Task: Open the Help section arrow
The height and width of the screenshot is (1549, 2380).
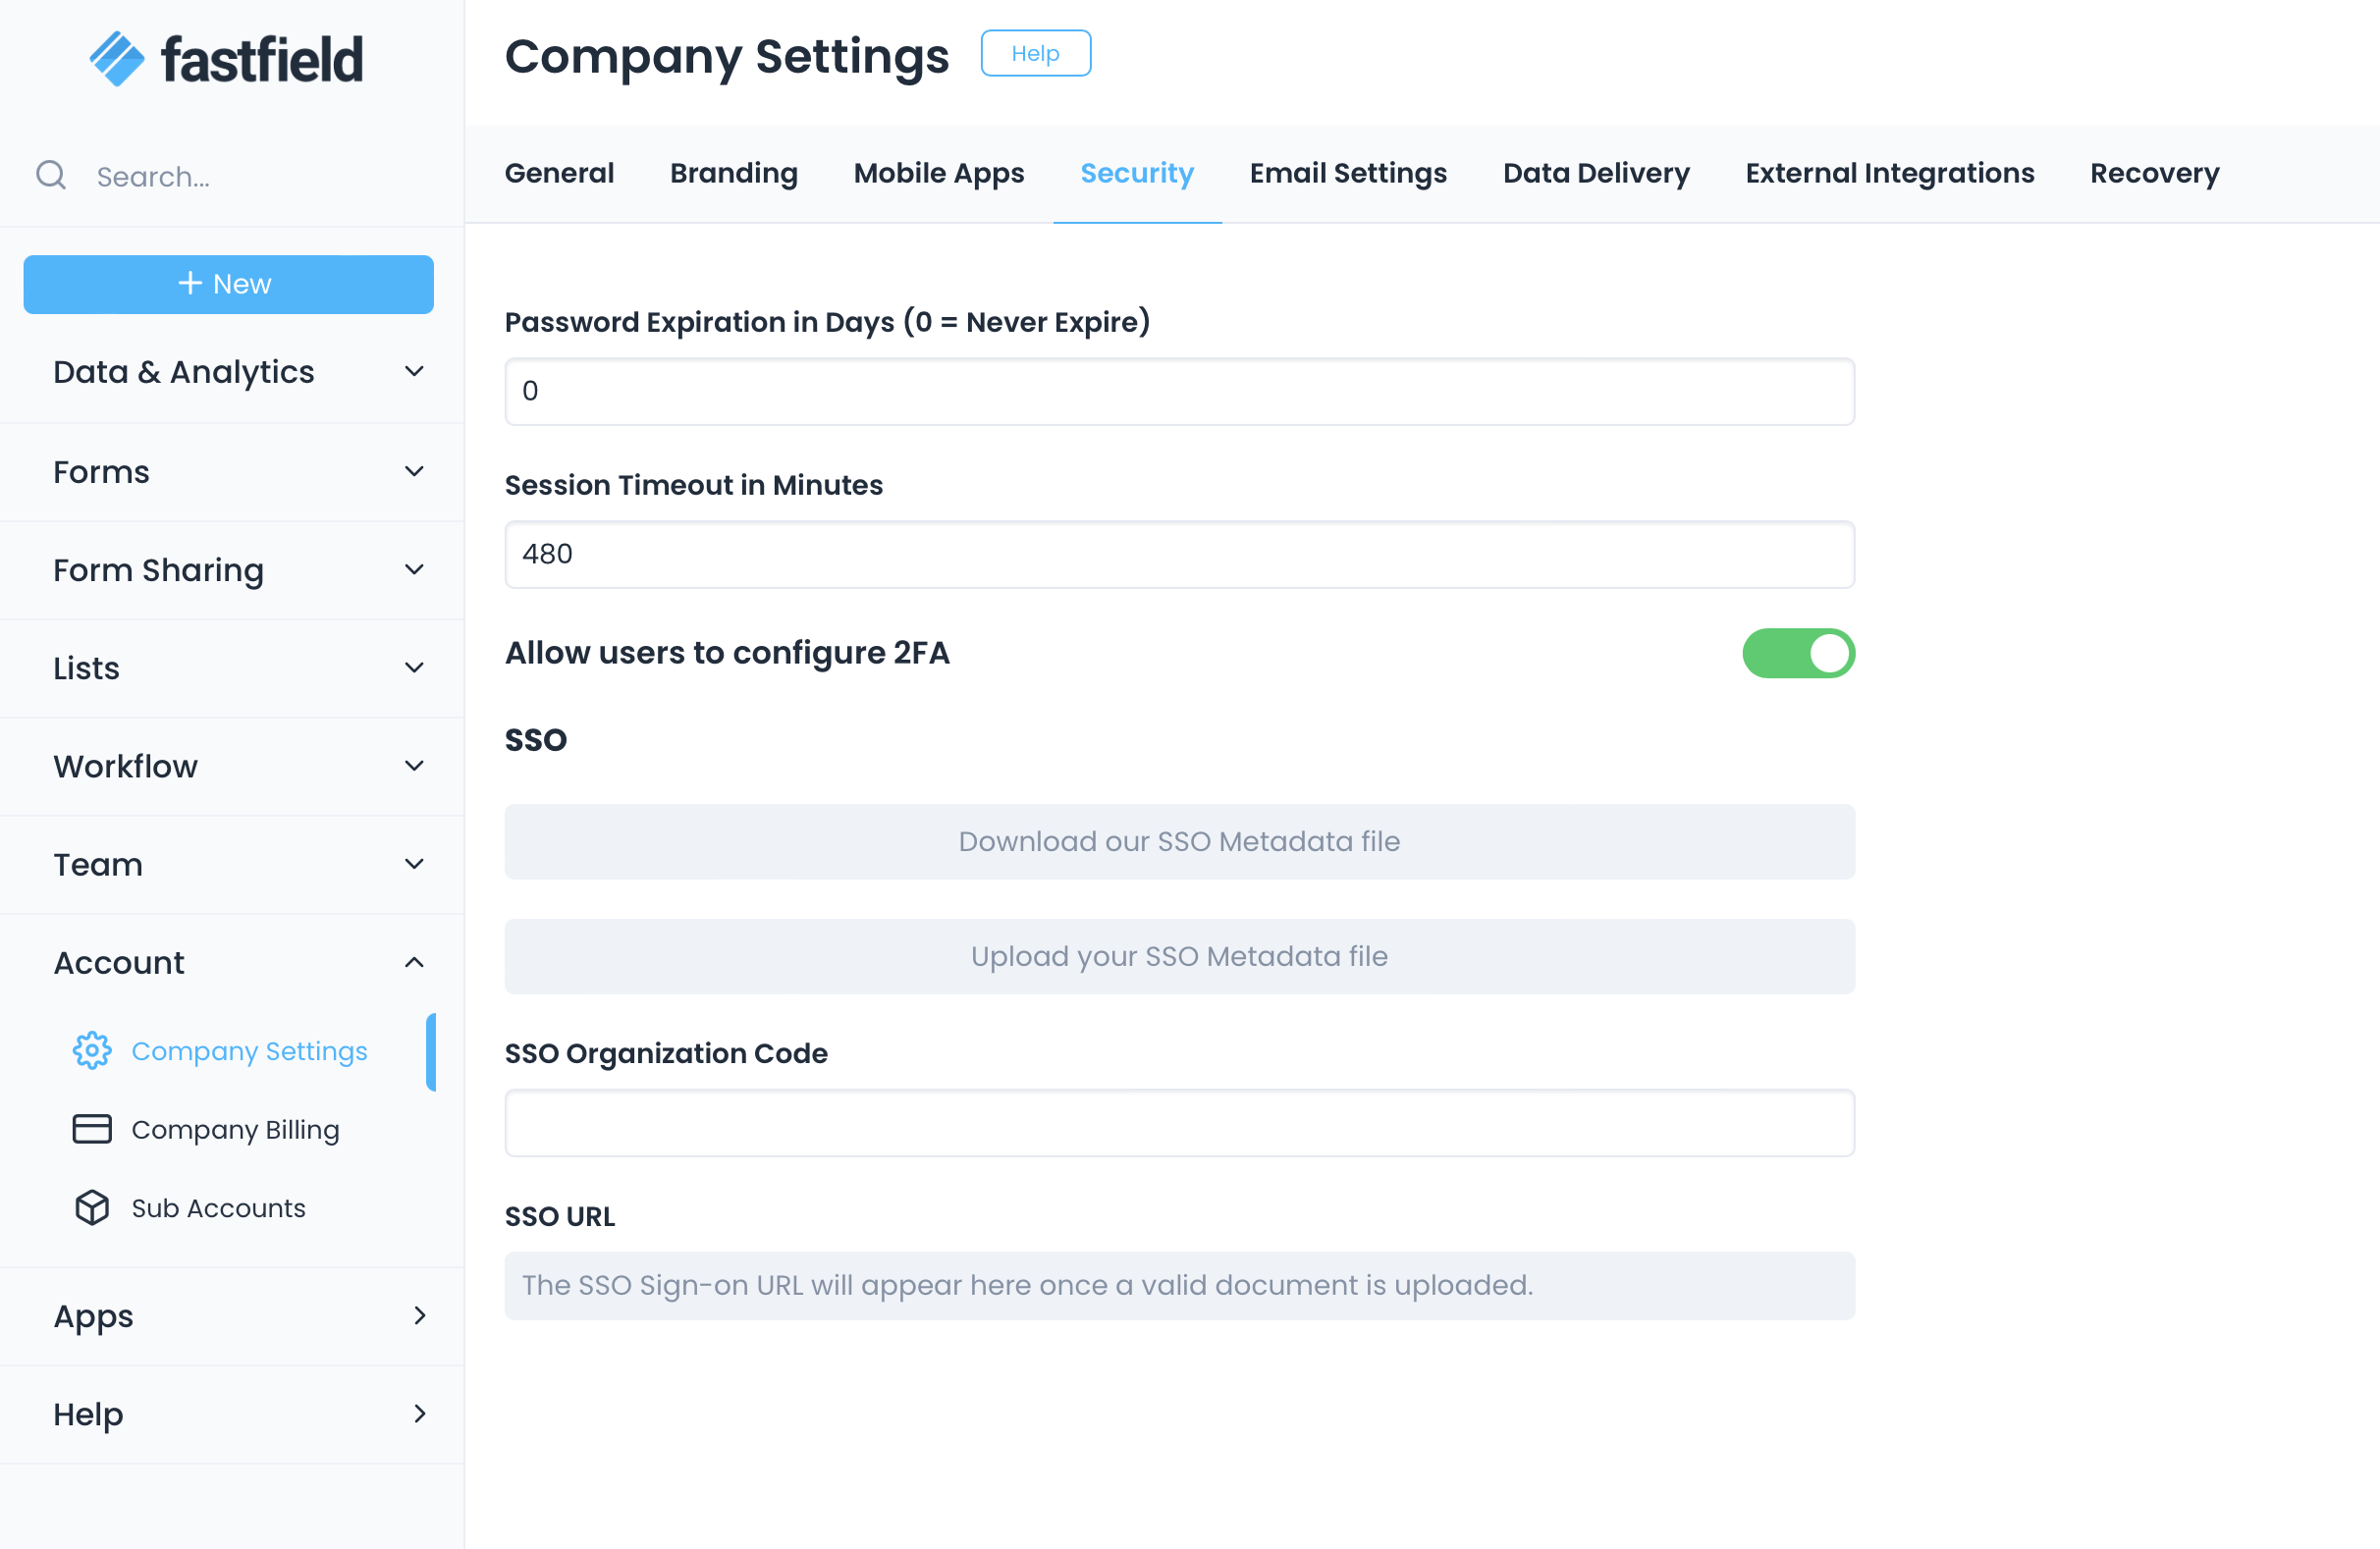Action: [x=419, y=1414]
